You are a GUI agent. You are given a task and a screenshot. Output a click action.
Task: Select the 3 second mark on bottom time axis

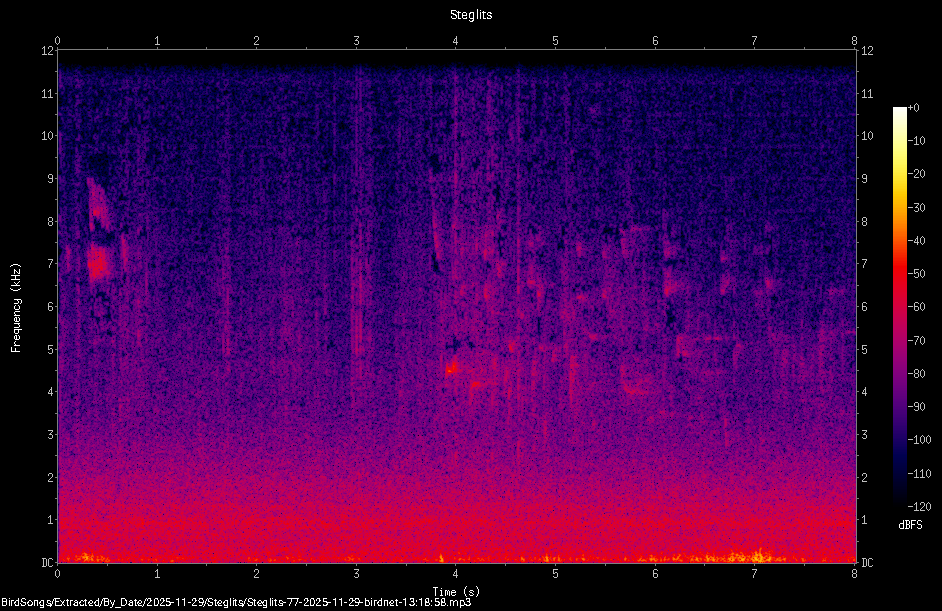356,573
